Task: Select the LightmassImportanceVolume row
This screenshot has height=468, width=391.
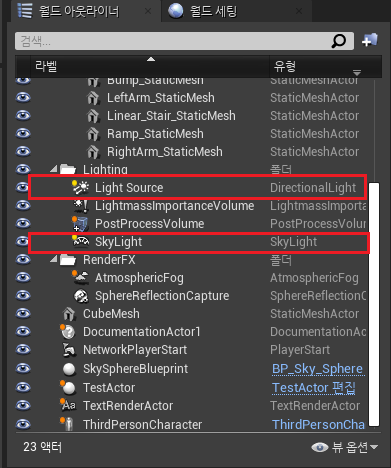Action: (192, 206)
